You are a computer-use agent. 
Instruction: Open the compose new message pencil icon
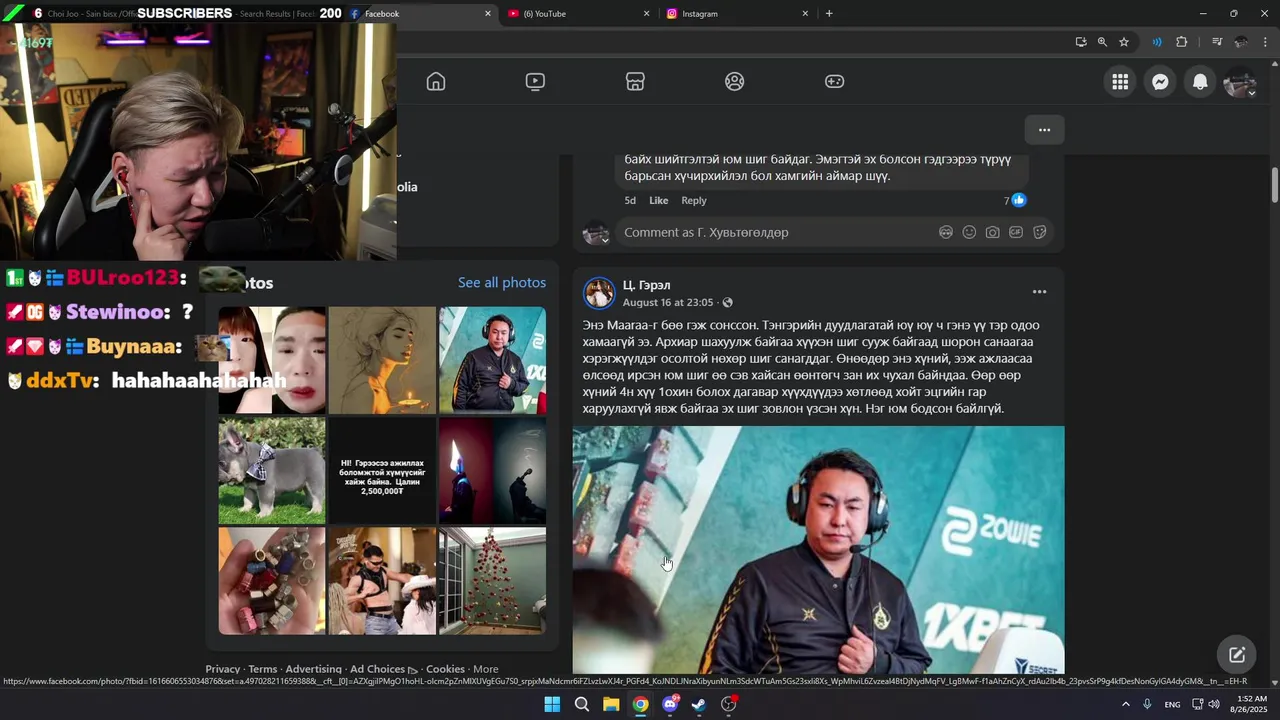(x=1237, y=655)
